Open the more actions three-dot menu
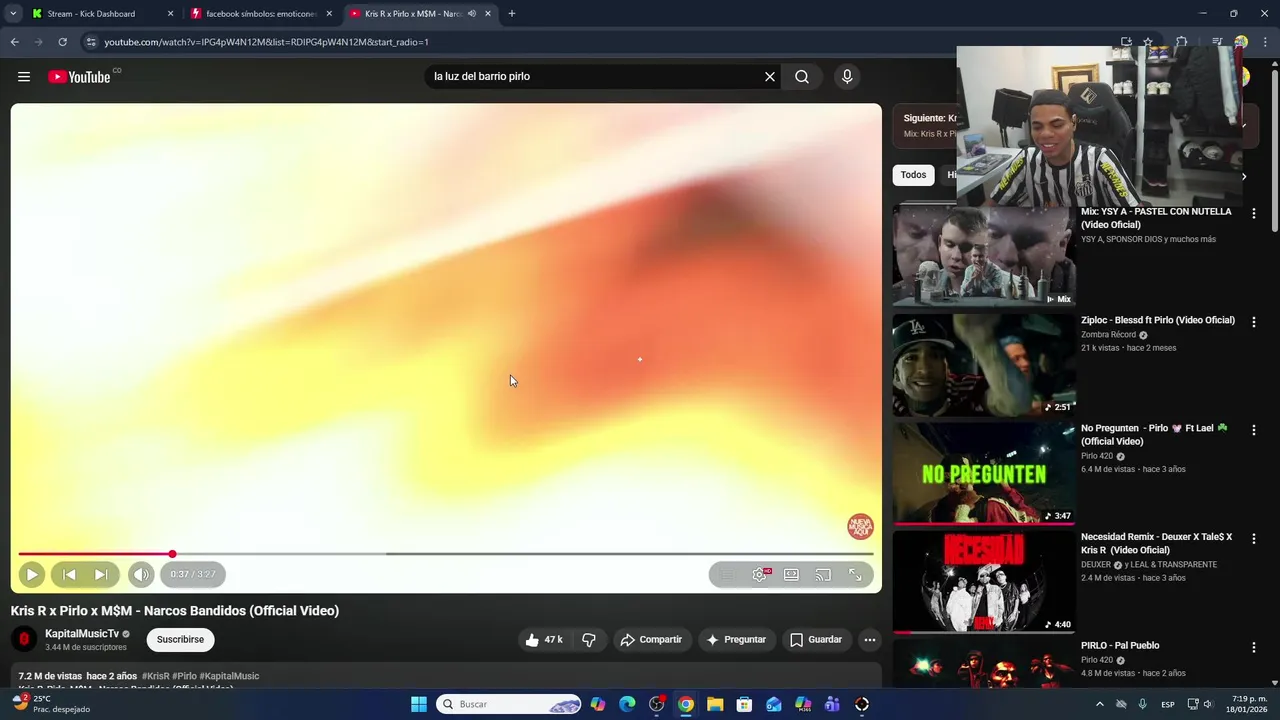The width and height of the screenshot is (1280, 720). tap(869, 640)
